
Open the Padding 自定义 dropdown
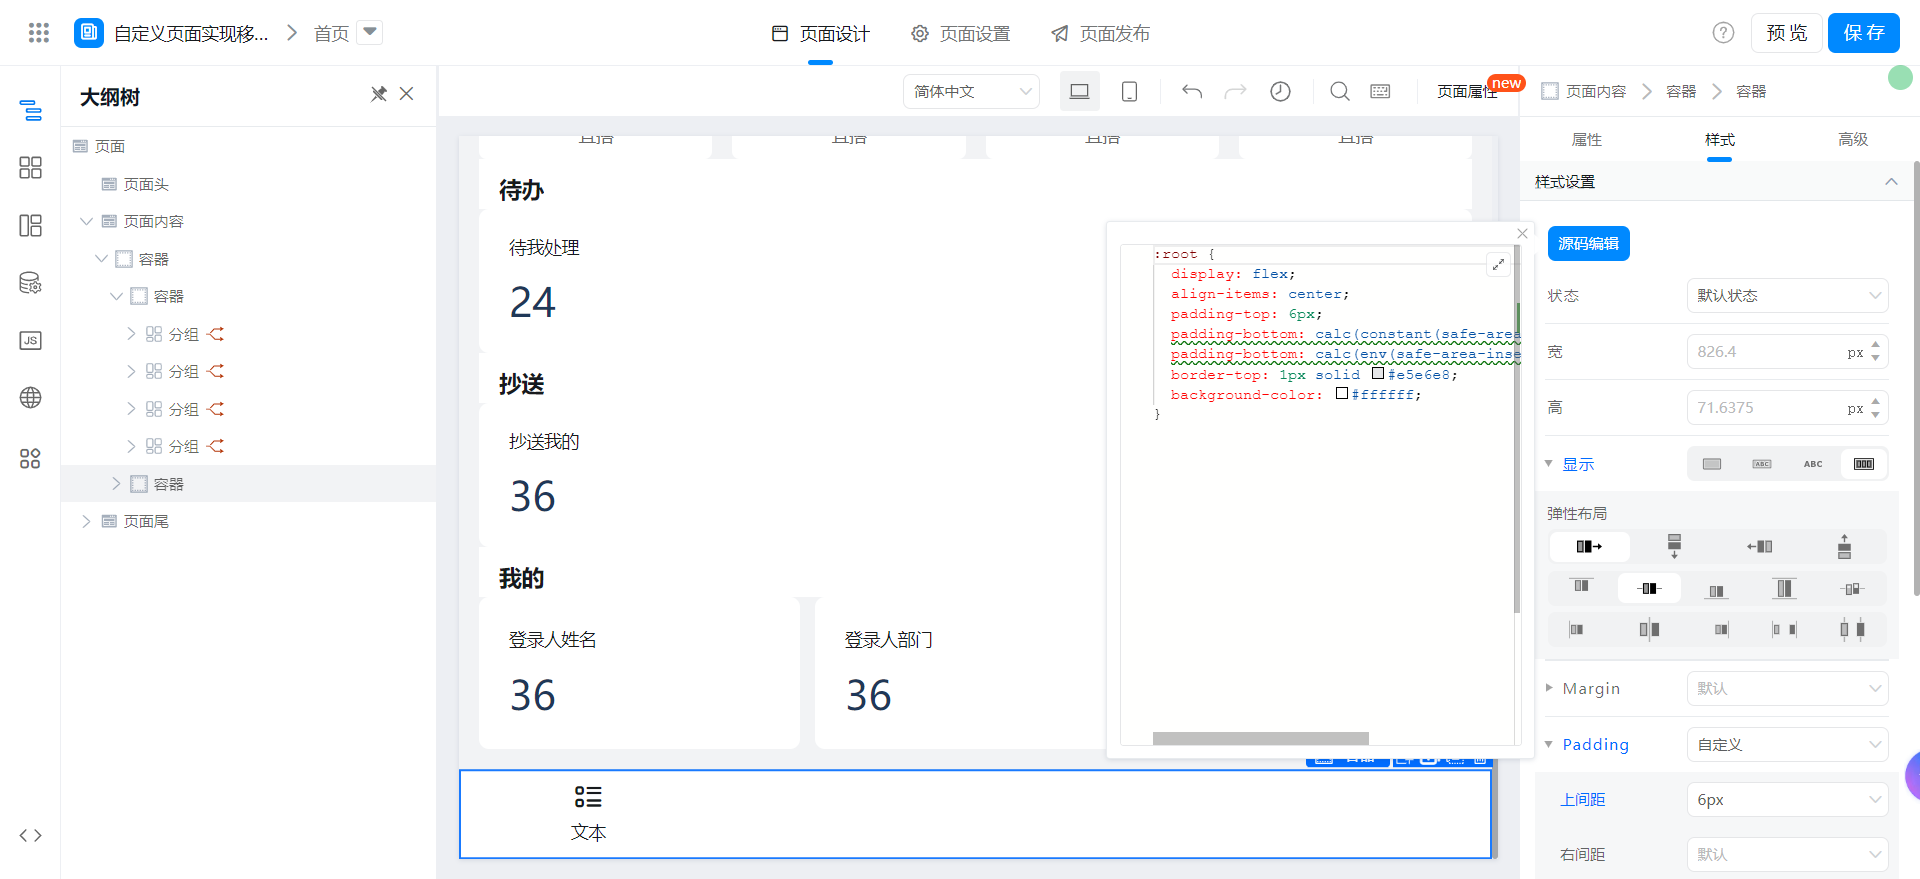1787,744
